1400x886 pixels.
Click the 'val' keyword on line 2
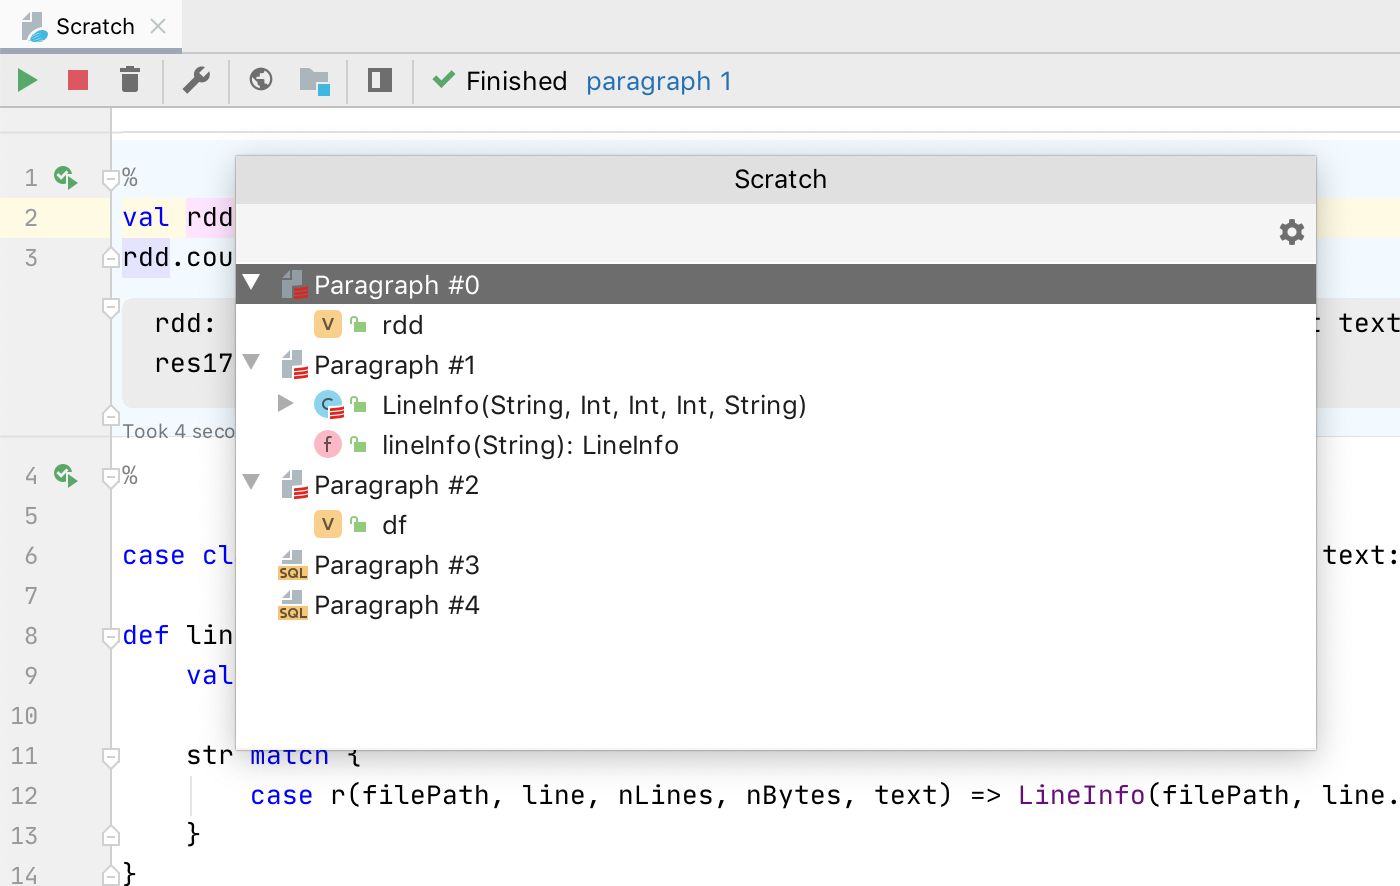(146, 217)
